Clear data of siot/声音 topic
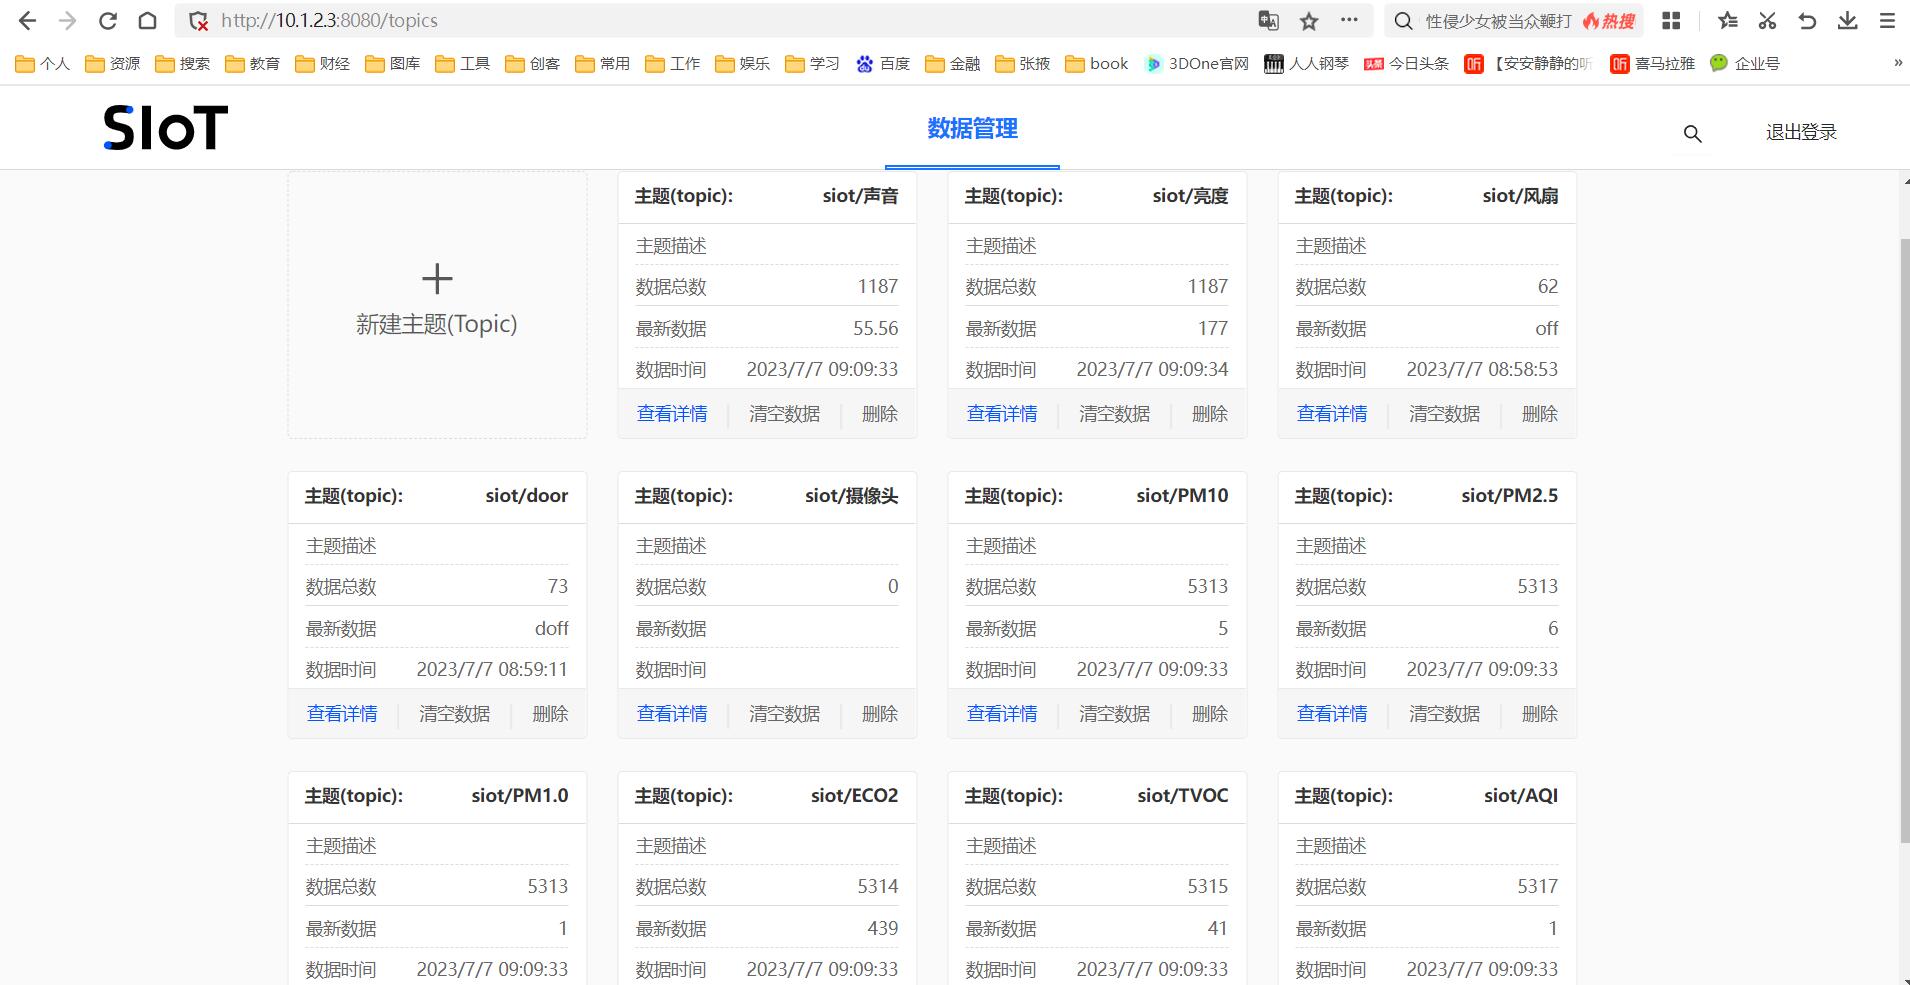This screenshot has height=985, width=1910. [x=784, y=414]
